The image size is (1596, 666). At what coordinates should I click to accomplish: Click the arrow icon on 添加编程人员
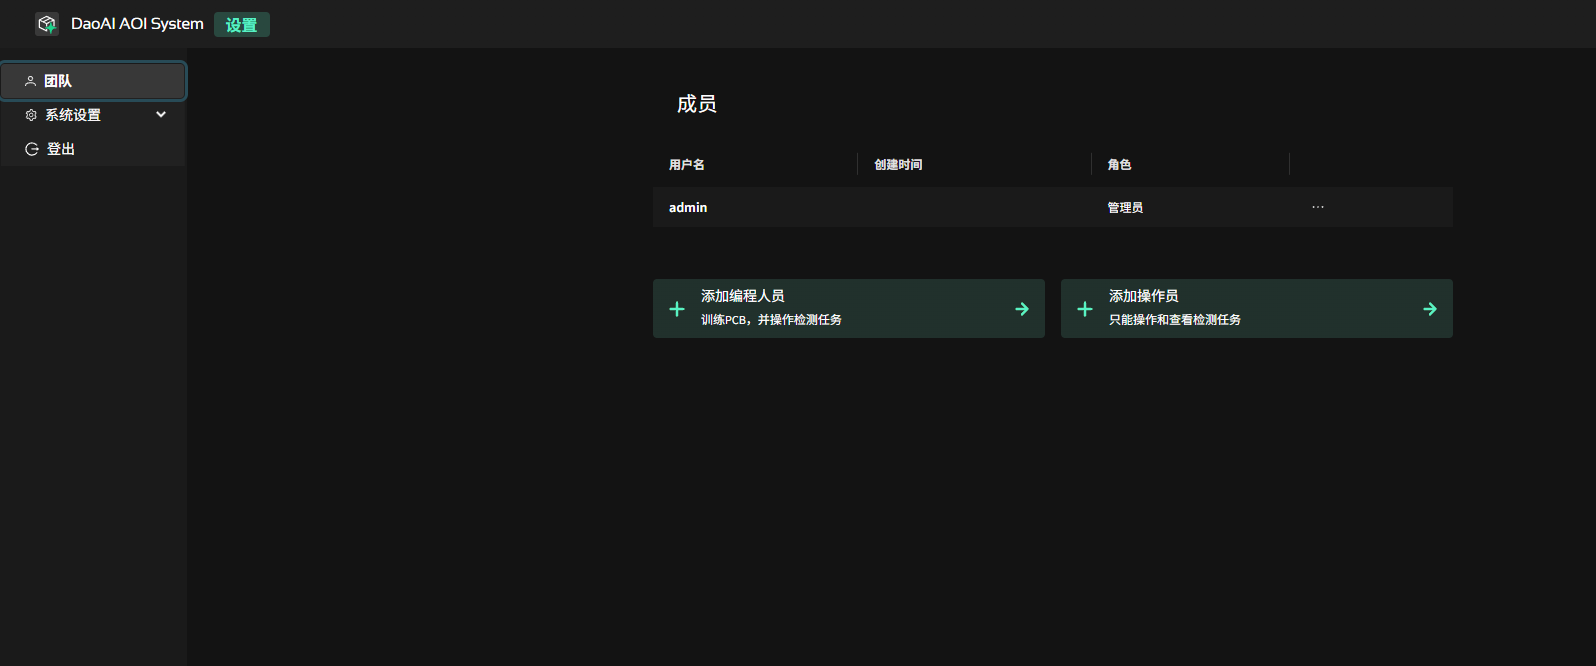point(1021,309)
